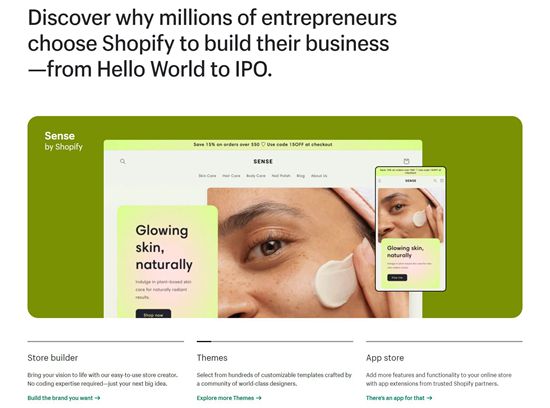Click the arrow after "Build the brand you want"
Screen dimensions: 550x408
click(x=98, y=398)
